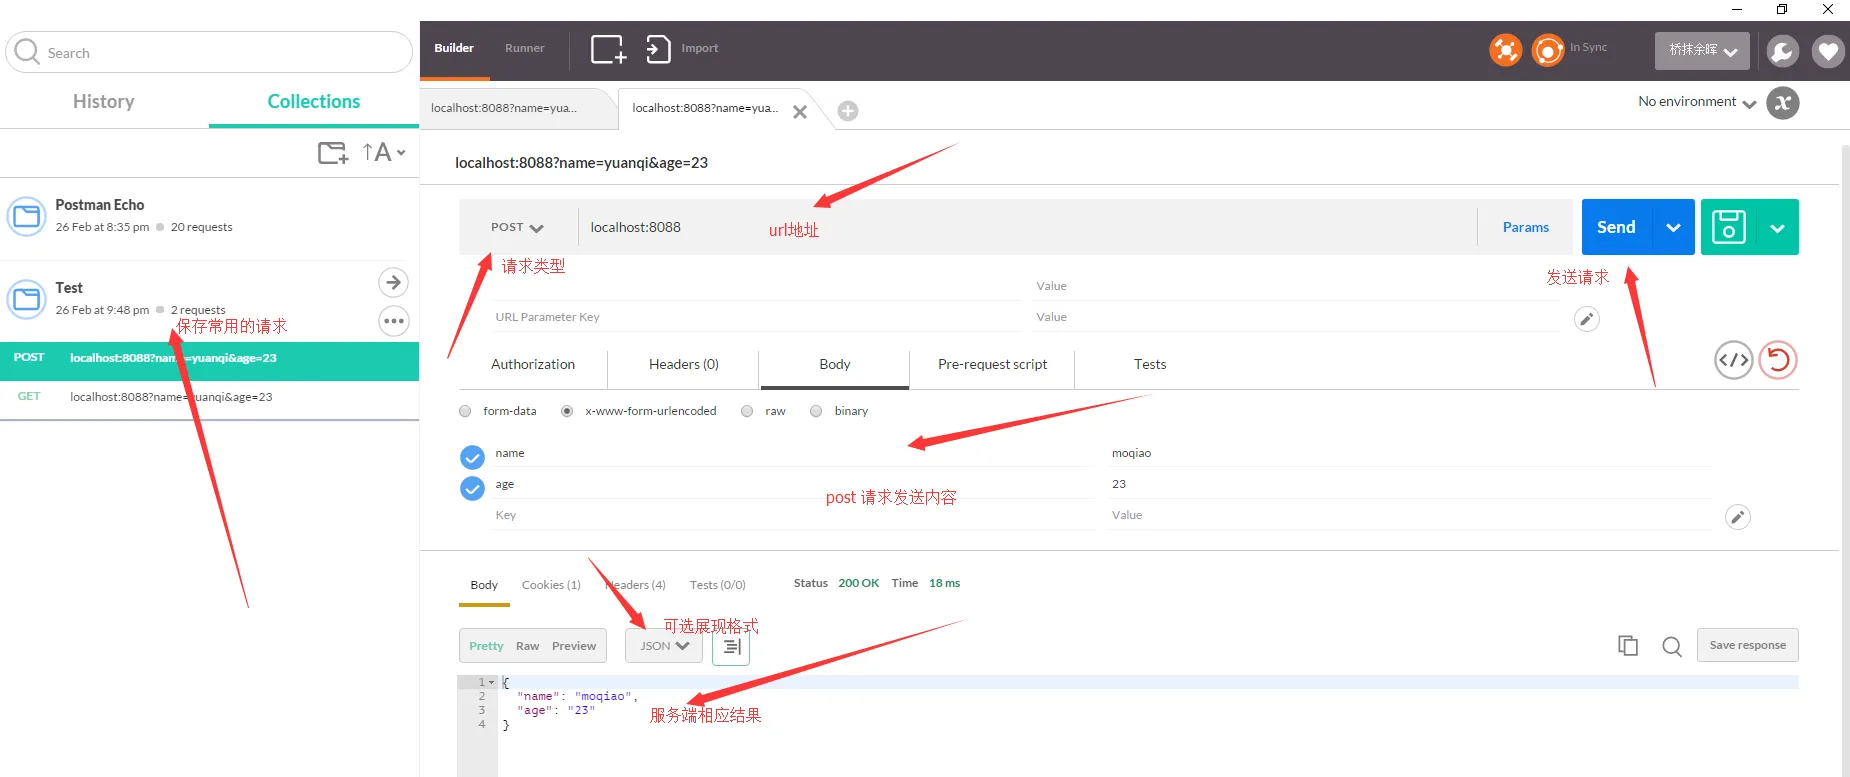Generate code snippet with the code icon

click(x=1733, y=360)
